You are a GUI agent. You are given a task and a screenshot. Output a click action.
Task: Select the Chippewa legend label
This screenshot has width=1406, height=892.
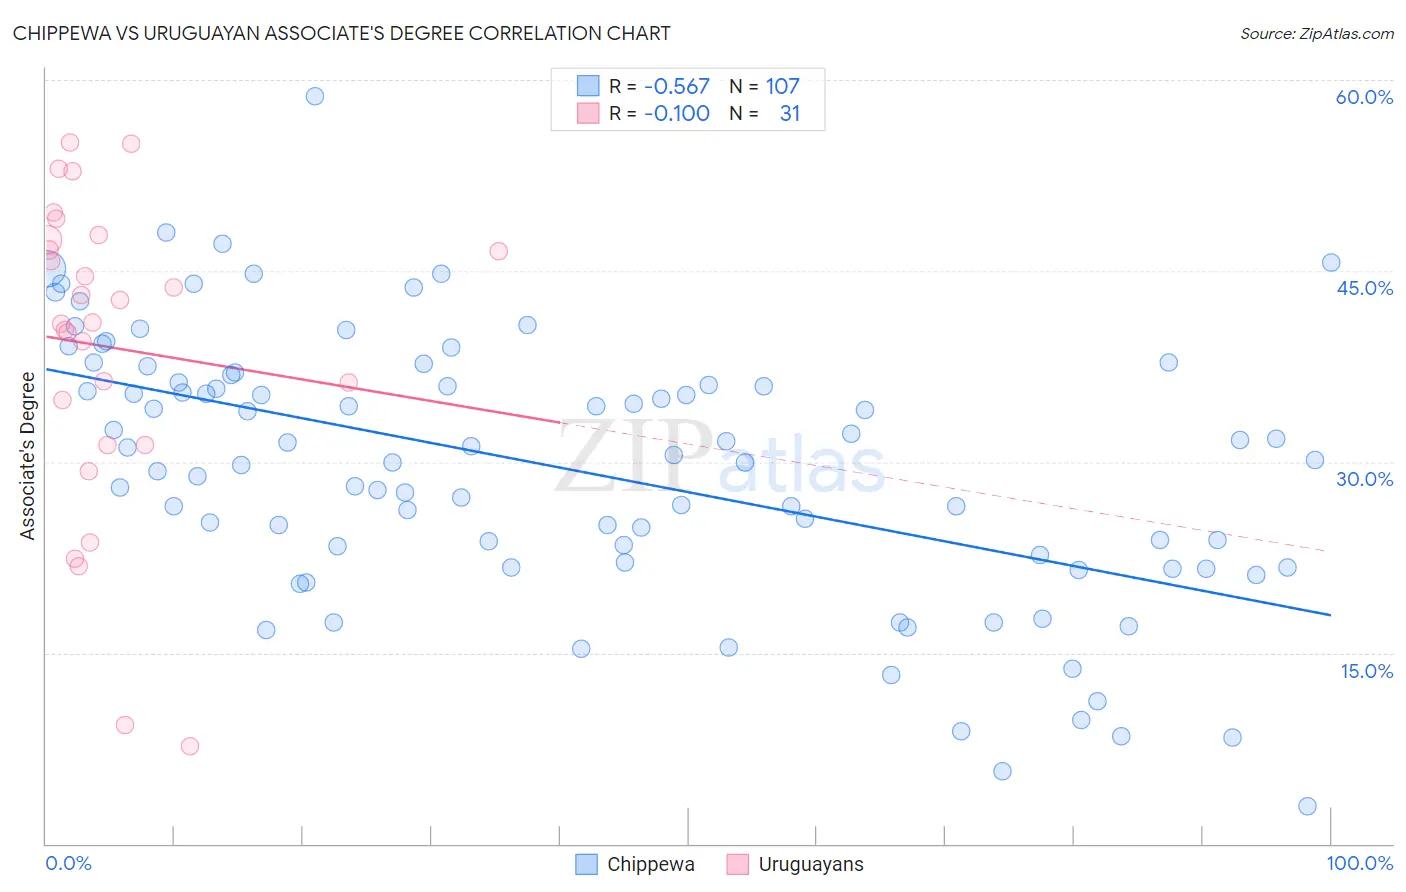point(651,864)
